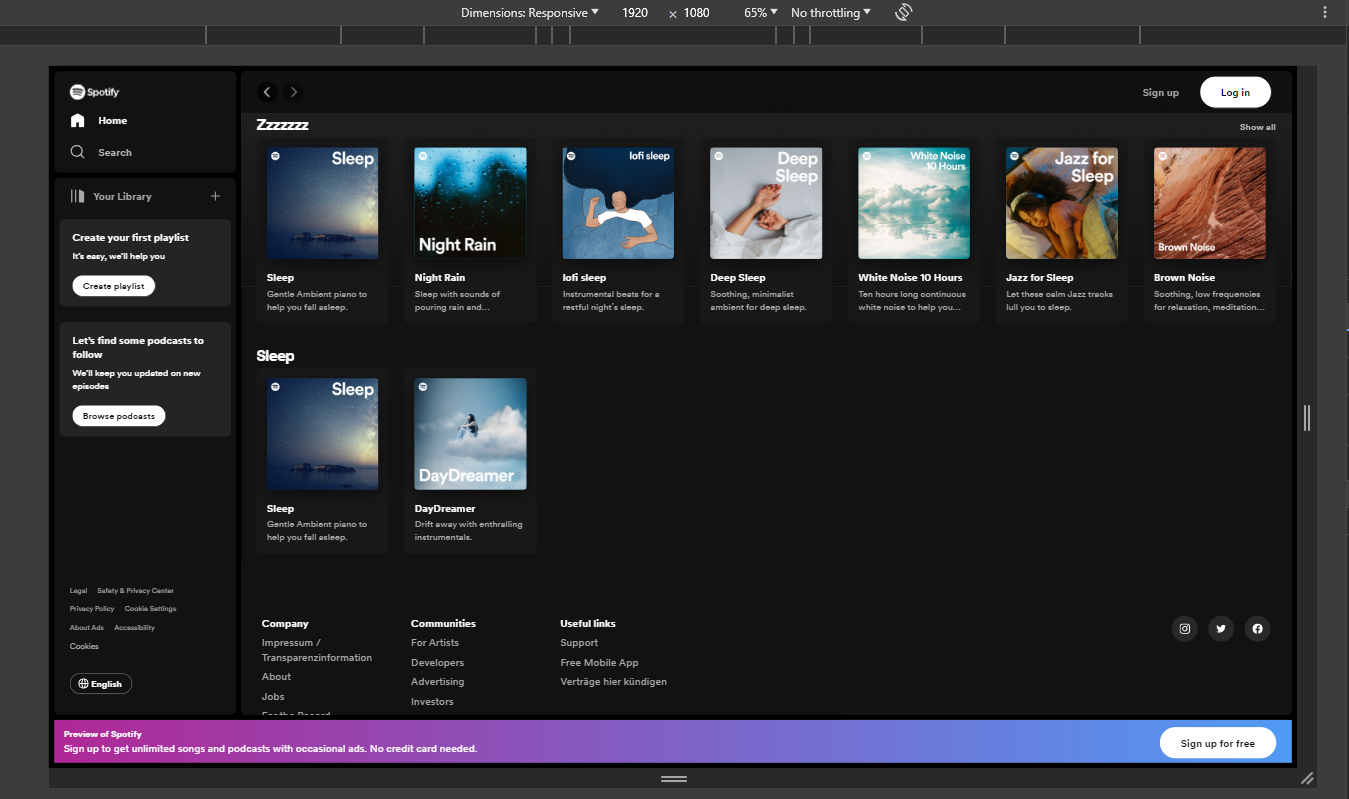Click the Zzzzzzz section heading
Viewport: 1349px width, 799px height.
tap(282, 125)
